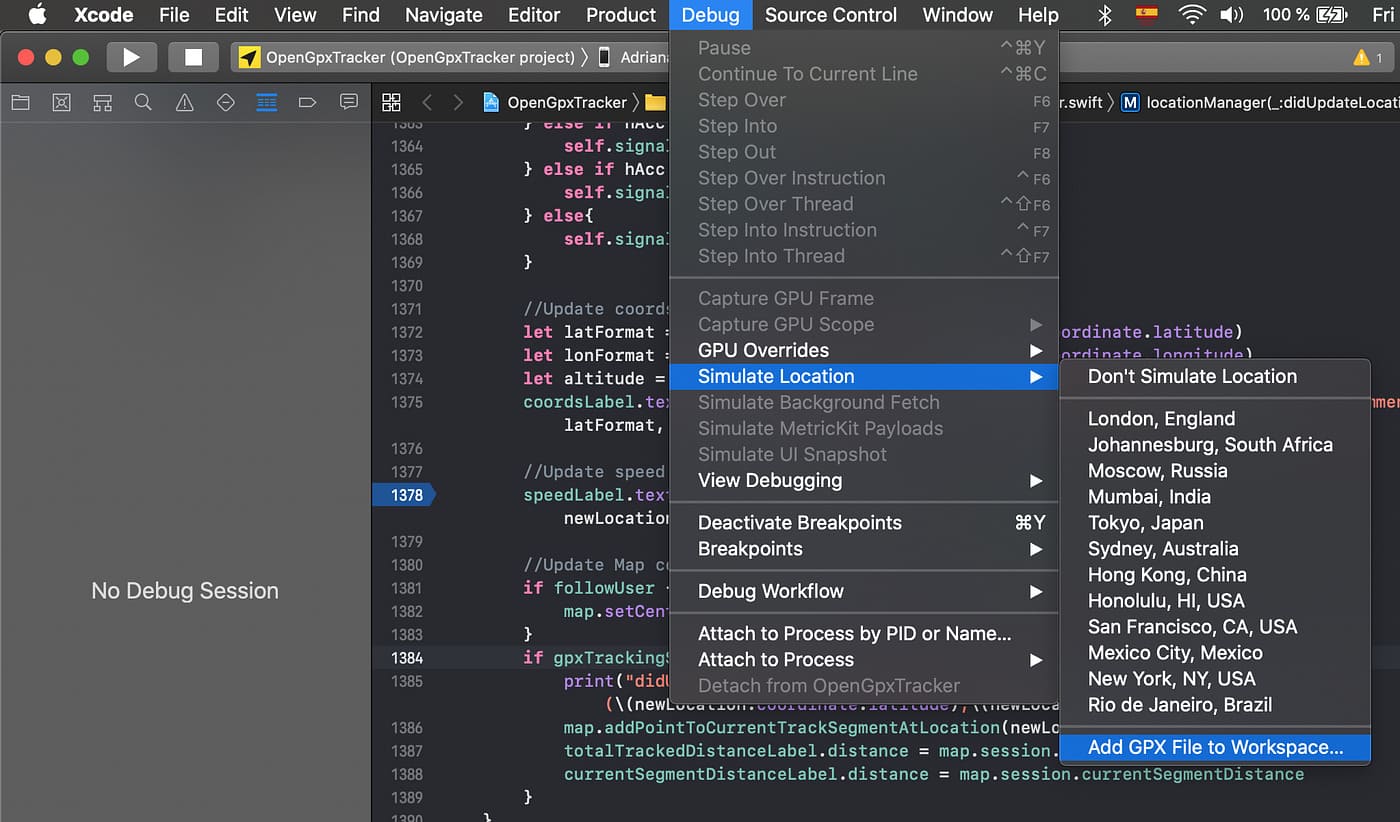Select Rio de Janeiro, Brazil location

pos(1215,704)
